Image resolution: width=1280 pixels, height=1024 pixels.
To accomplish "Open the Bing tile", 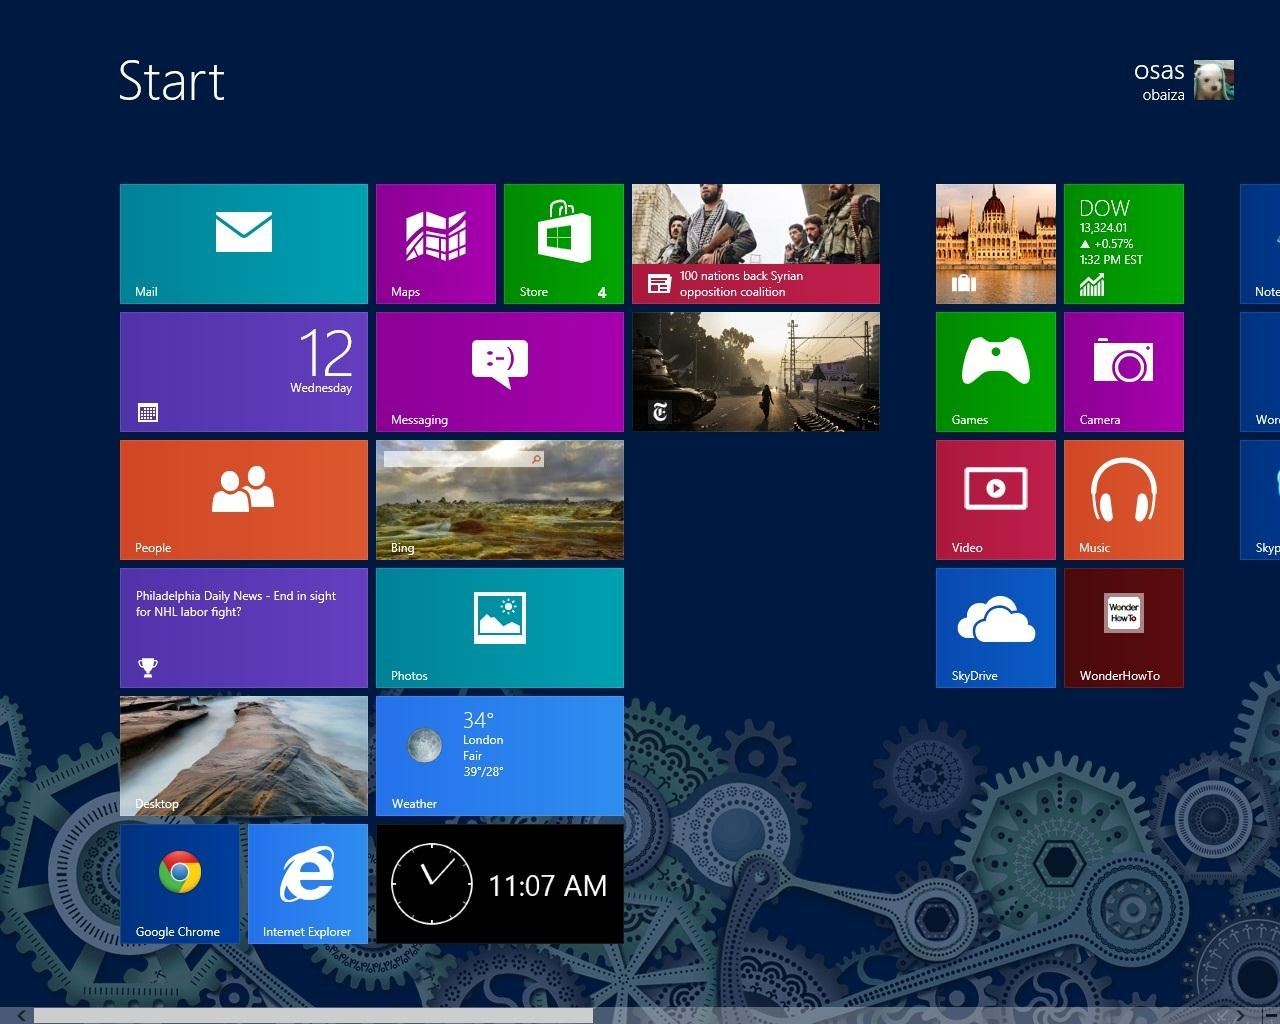I will click(x=500, y=500).
